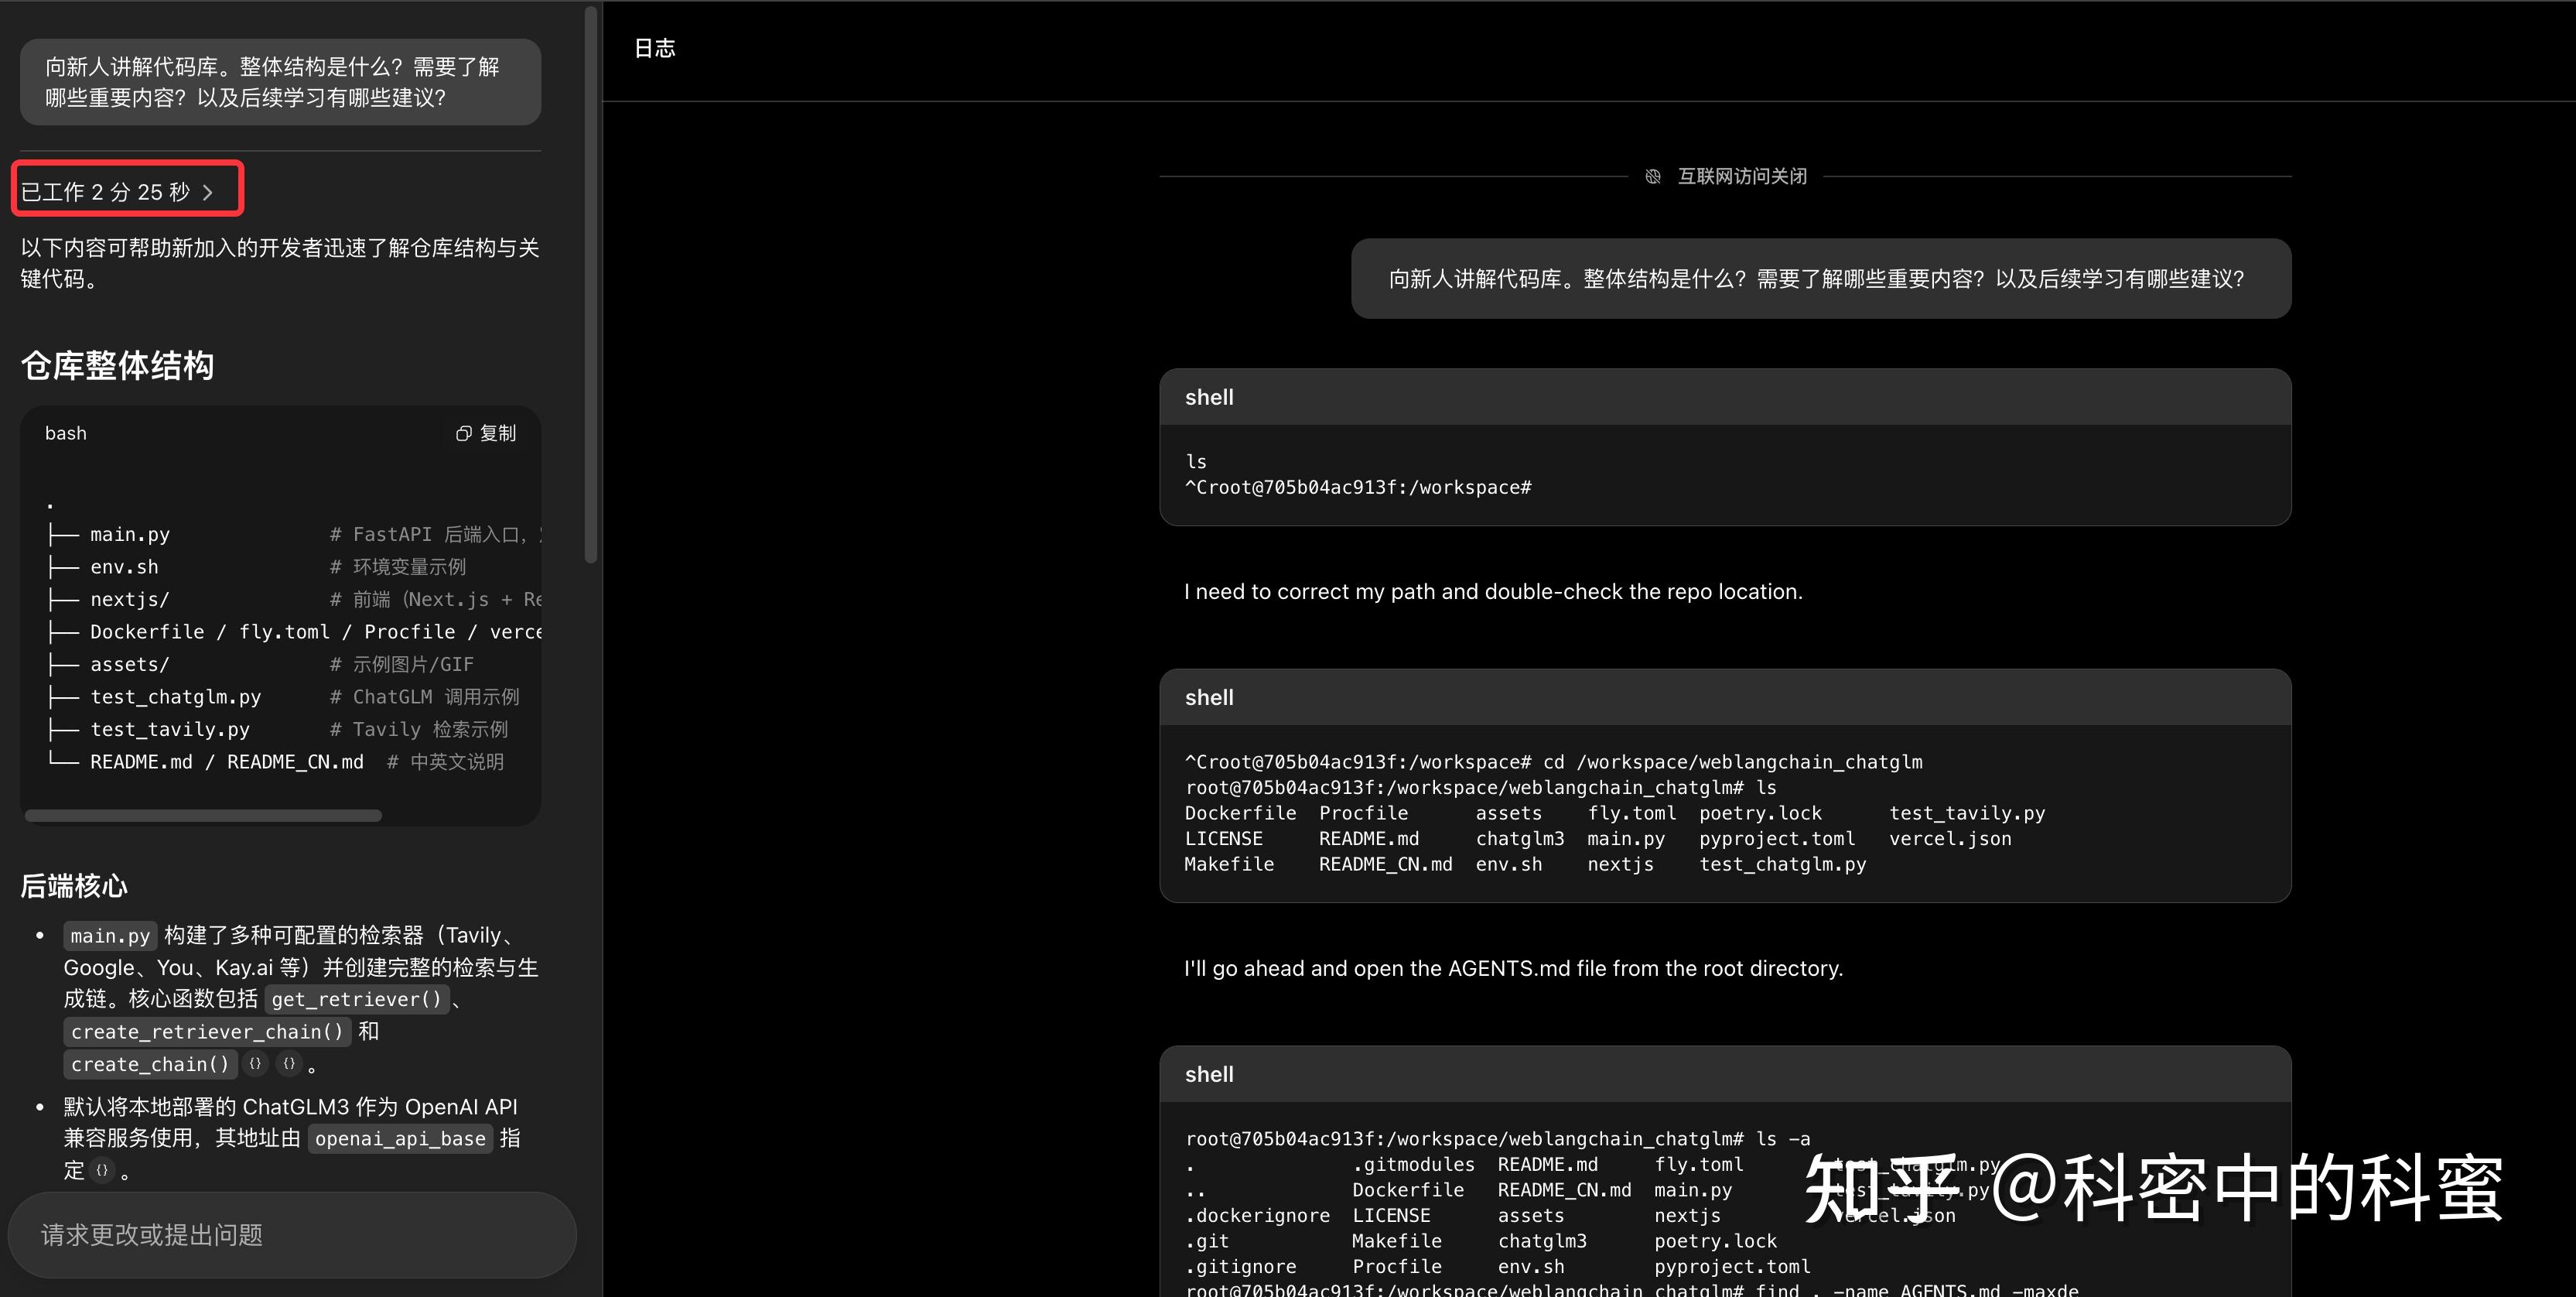Select the main.py inline code chip
Viewport: 2576px width, 1297px height.
point(110,935)
